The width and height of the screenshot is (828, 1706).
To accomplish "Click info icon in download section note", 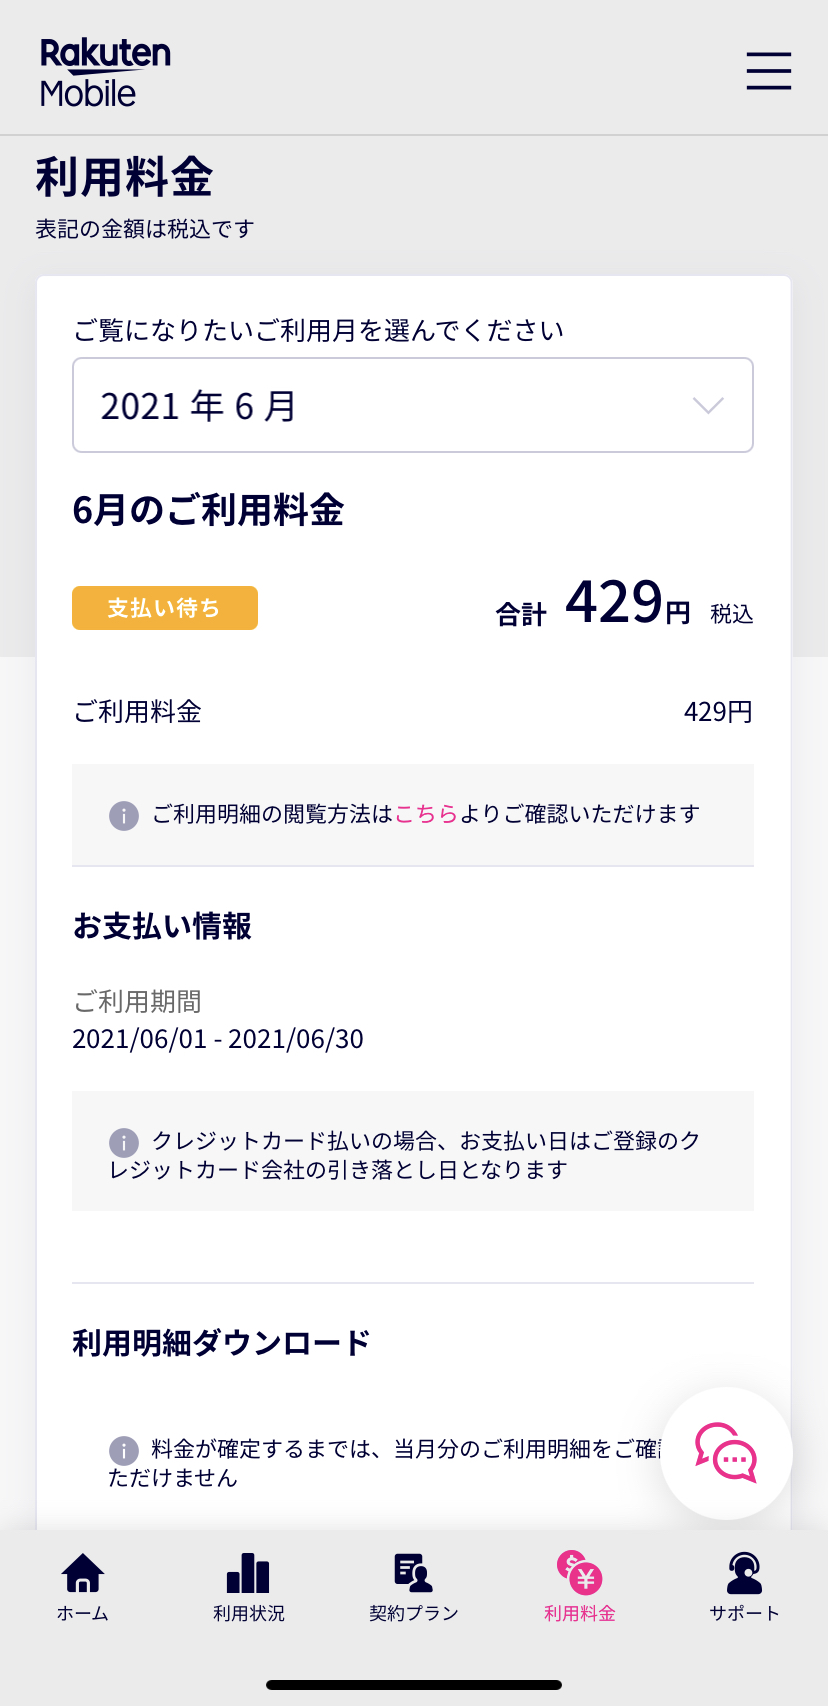I will pyautogui.click(x=124, y=1450).
